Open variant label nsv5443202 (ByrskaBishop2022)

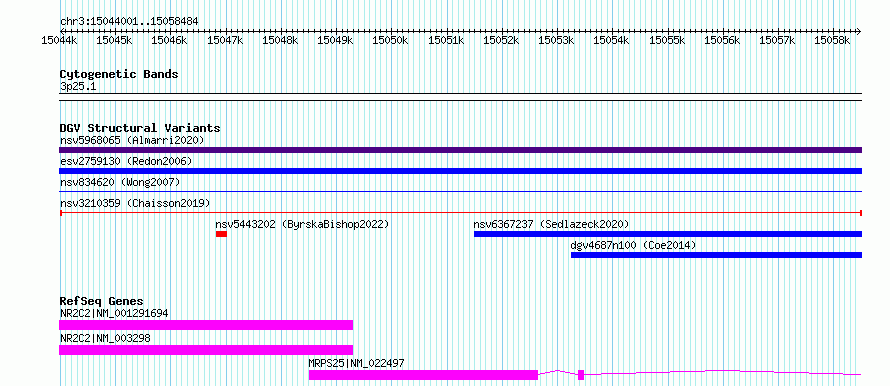pyautogui.click(x=303, y=224)
